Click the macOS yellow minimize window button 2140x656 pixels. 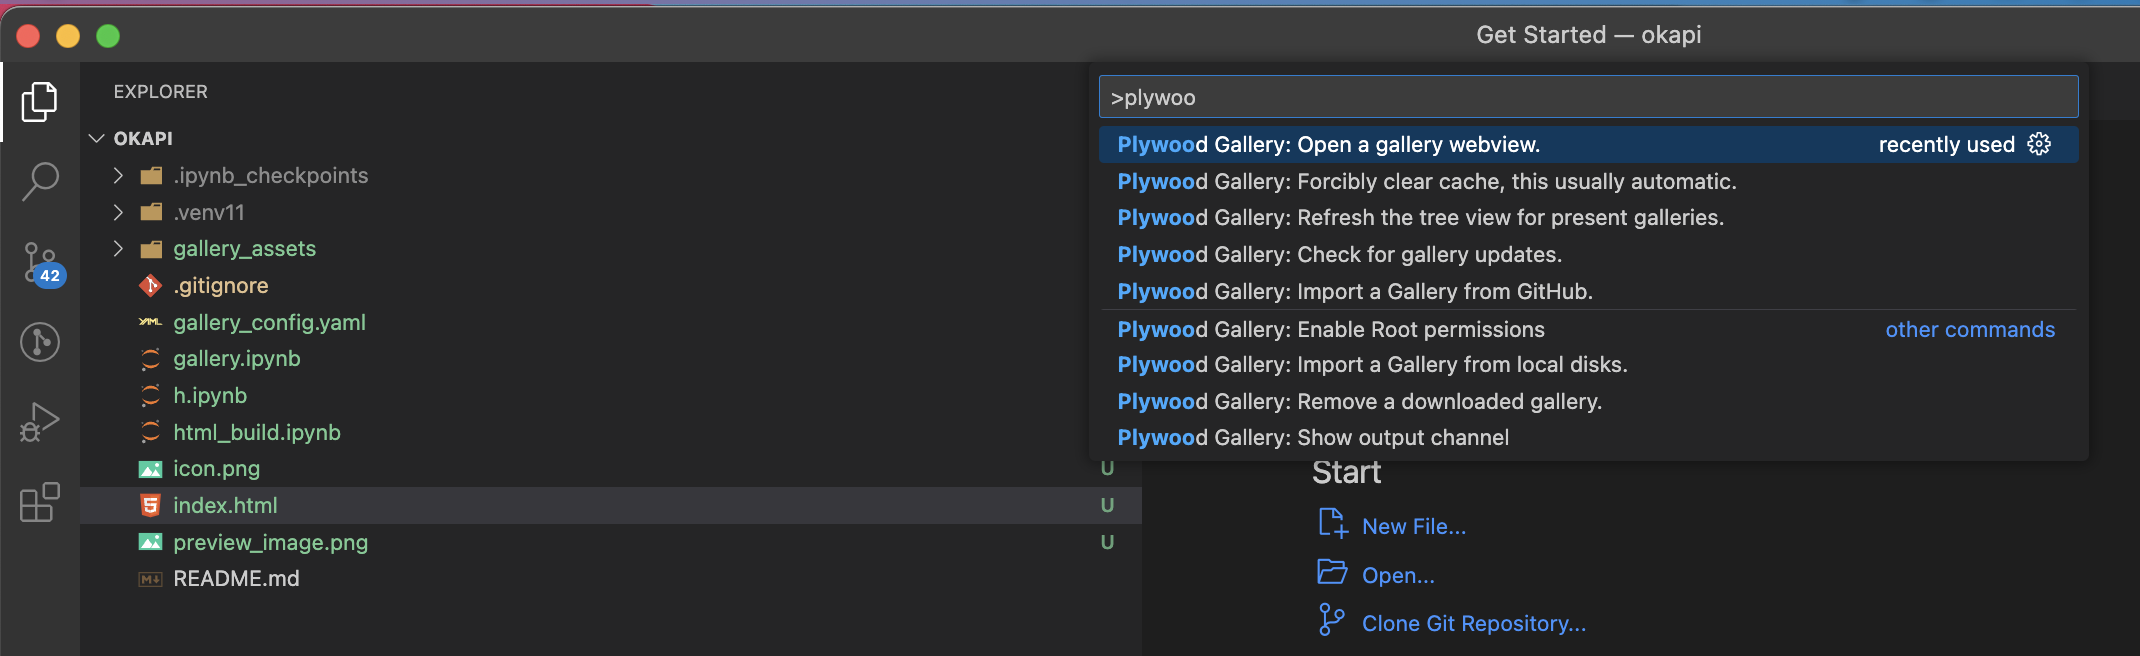tap(68, 36)
